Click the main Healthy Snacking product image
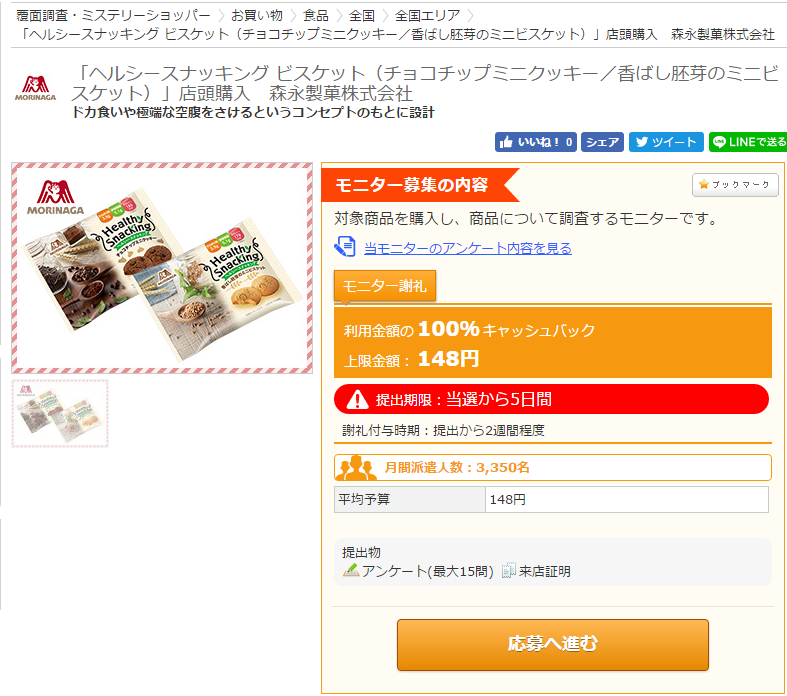This screenshot has width=787, height=696. pos(162,268)
